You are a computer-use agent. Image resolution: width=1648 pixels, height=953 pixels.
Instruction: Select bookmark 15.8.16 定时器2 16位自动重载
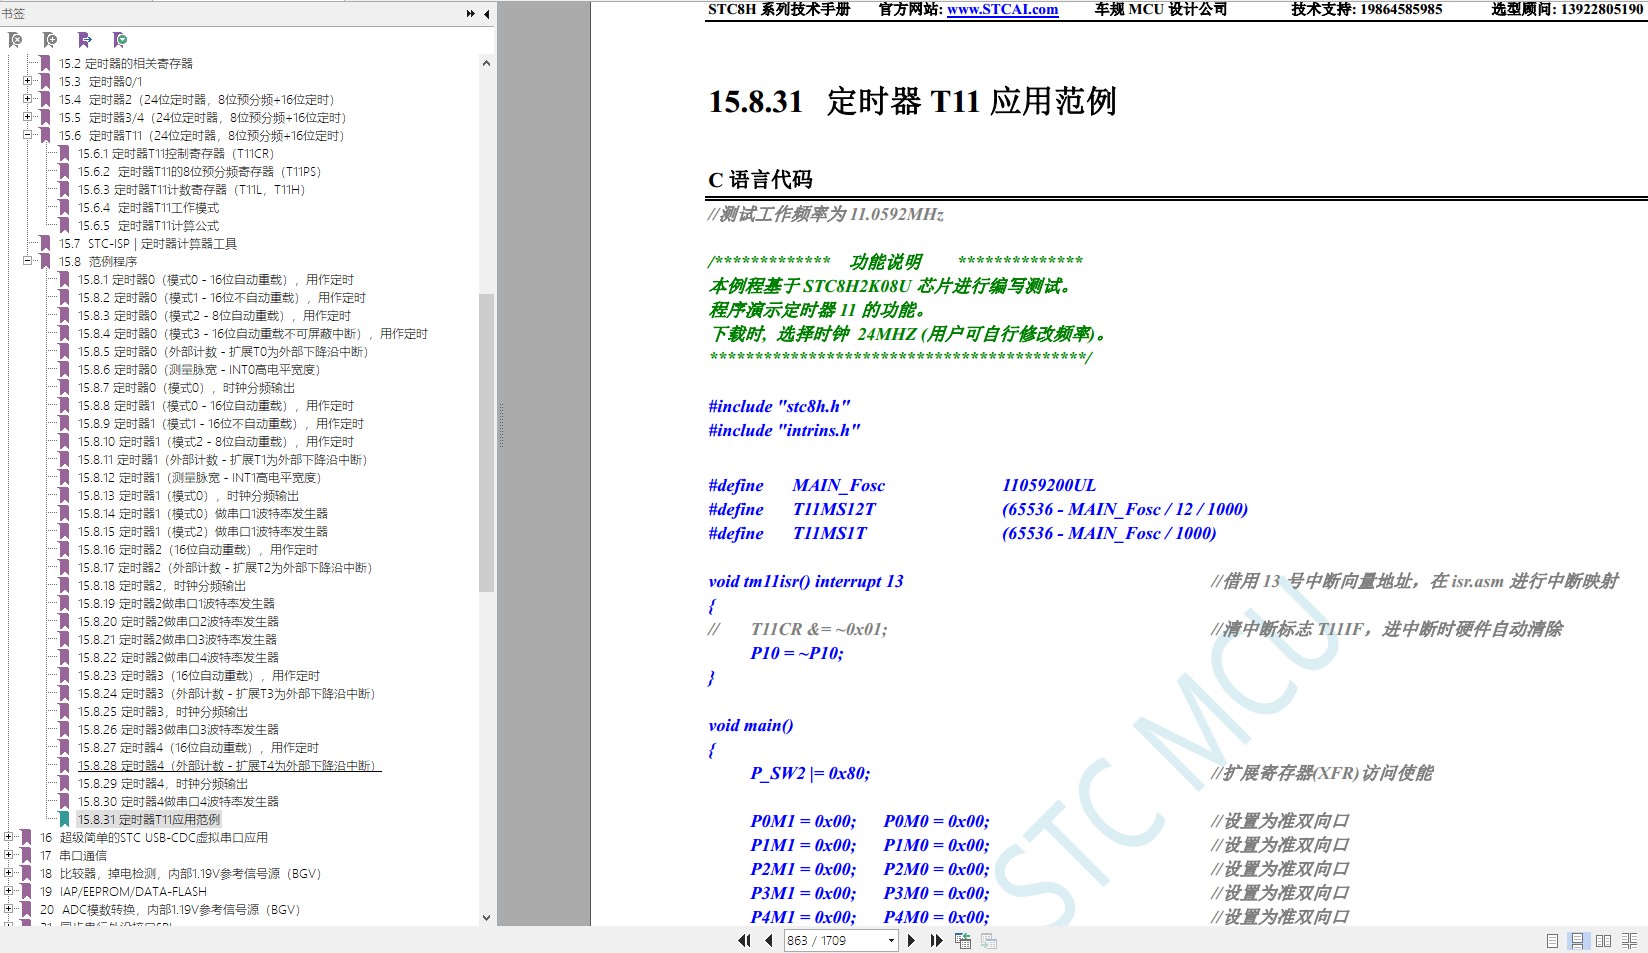pyautogui.click(x=198, y=549)
